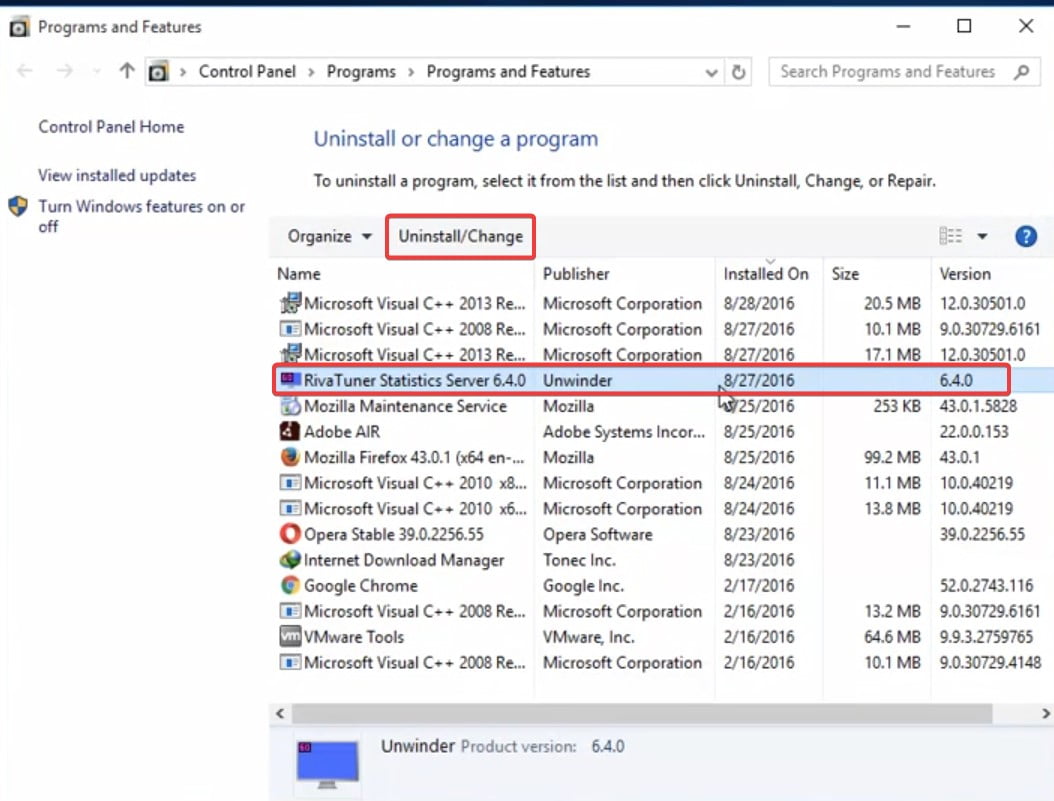Click the Forward navigation arrow
Viewport: 1054px width, 801px height.
pyautogui.click(x=65, y=71)
